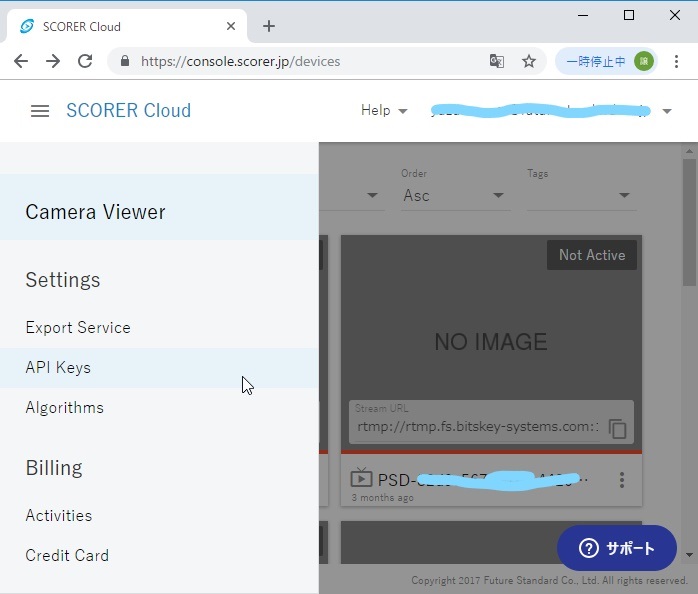Click the vertical page scrollbar thumb
Viewport: 698px width, 594px height.
point(689,223)
